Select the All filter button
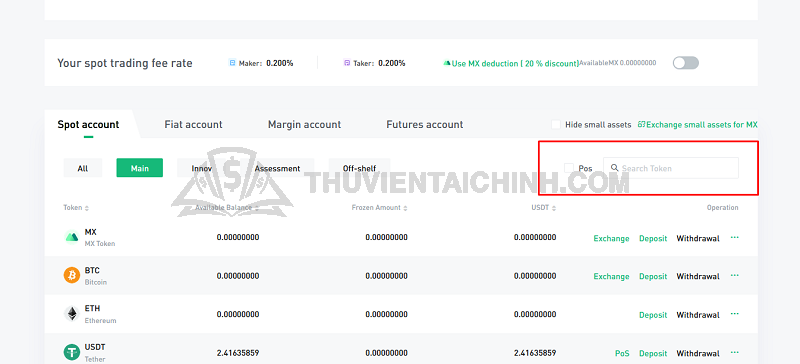Viewport: 800px width, 364px height. coord(83,168)
